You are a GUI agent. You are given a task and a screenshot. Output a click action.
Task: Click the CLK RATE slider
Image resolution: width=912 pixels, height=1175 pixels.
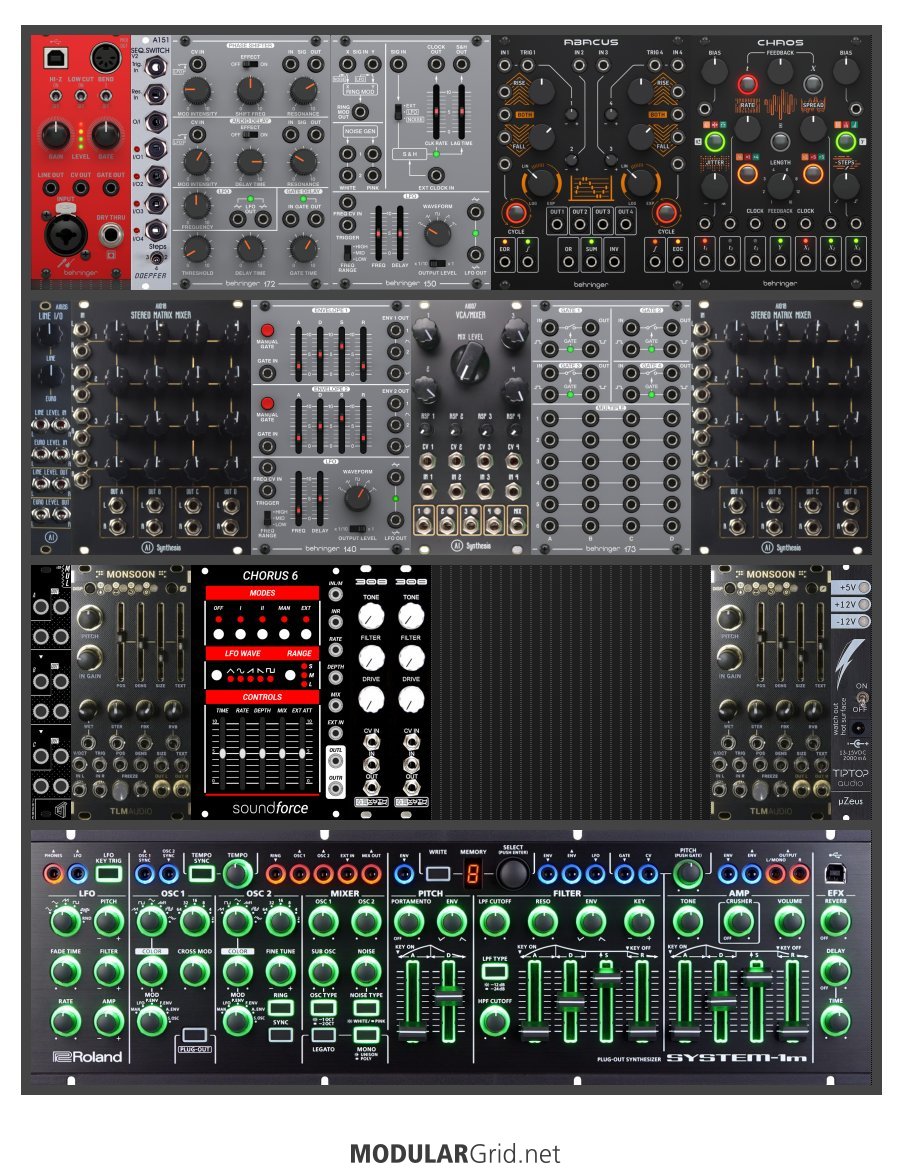[435, 111]
